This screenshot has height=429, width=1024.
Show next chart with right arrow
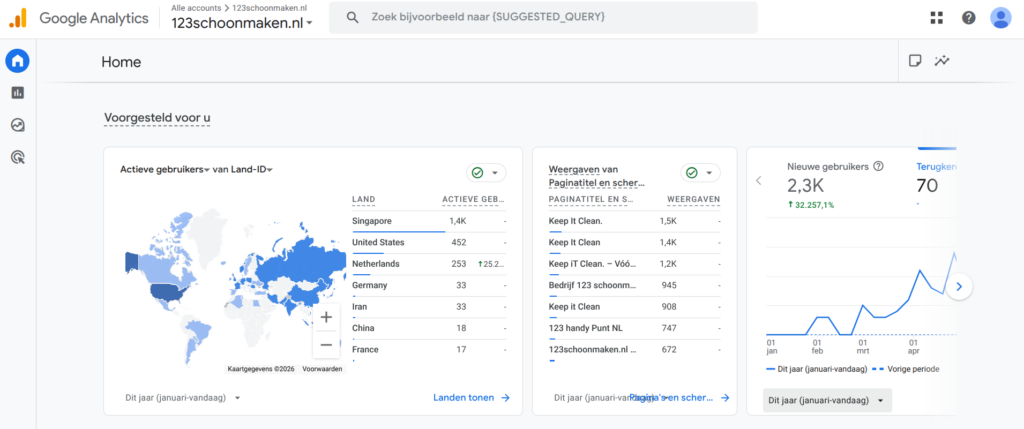[959, 286]
